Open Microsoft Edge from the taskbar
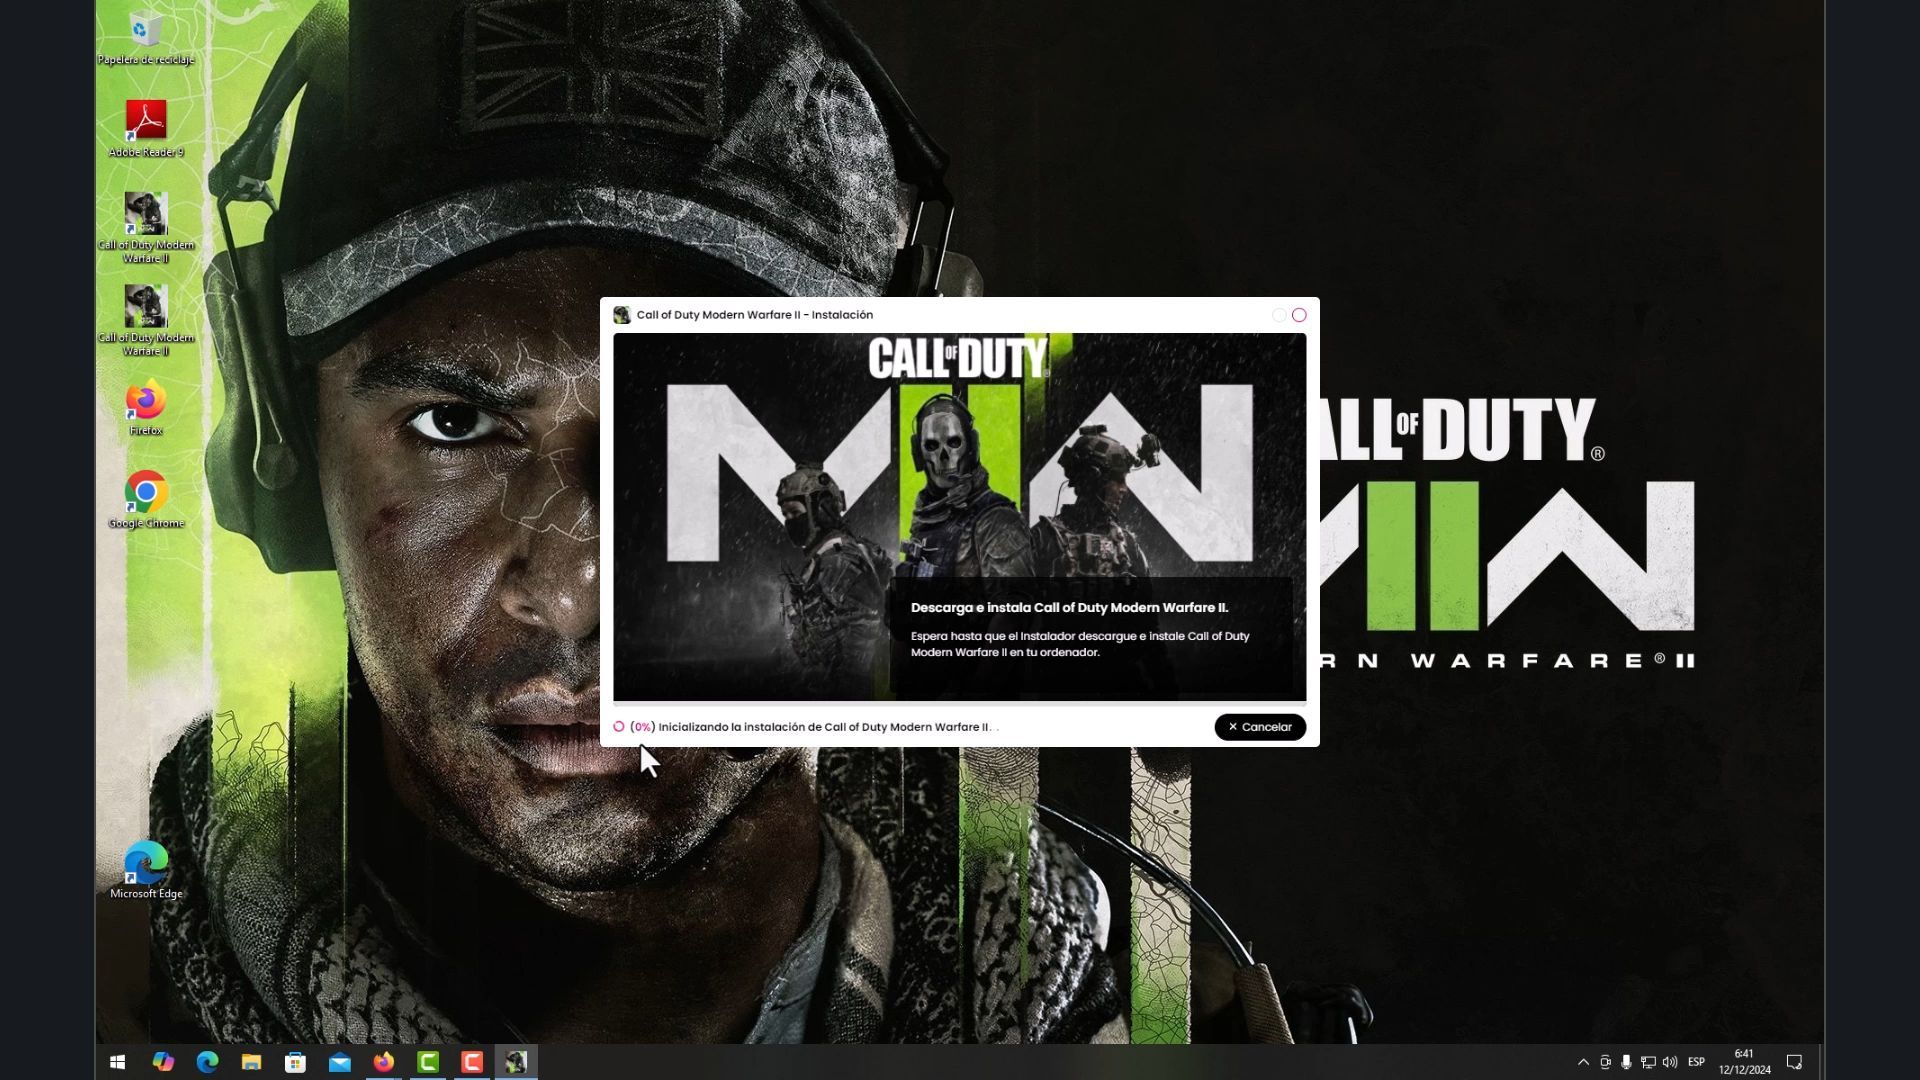 pos(207,1062)
